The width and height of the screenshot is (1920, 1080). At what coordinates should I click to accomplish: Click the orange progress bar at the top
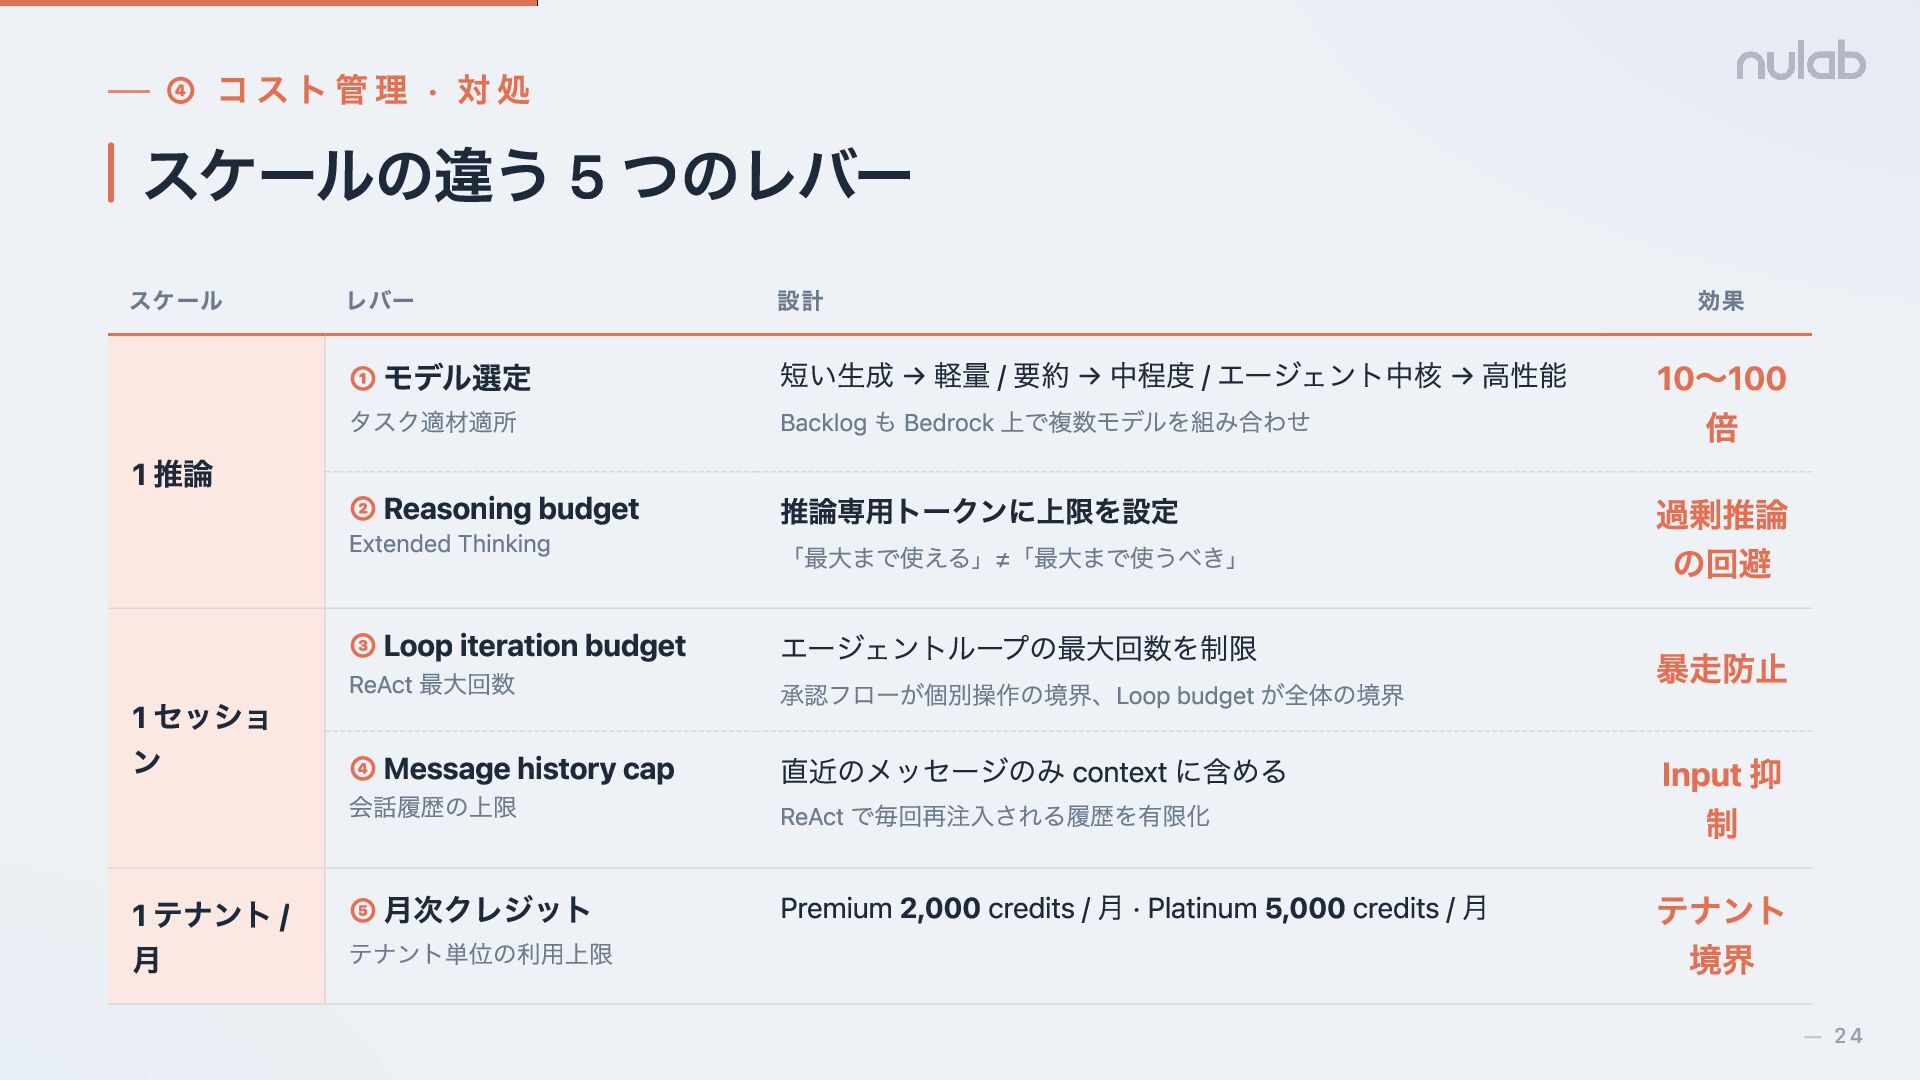[x=268, y=3]
